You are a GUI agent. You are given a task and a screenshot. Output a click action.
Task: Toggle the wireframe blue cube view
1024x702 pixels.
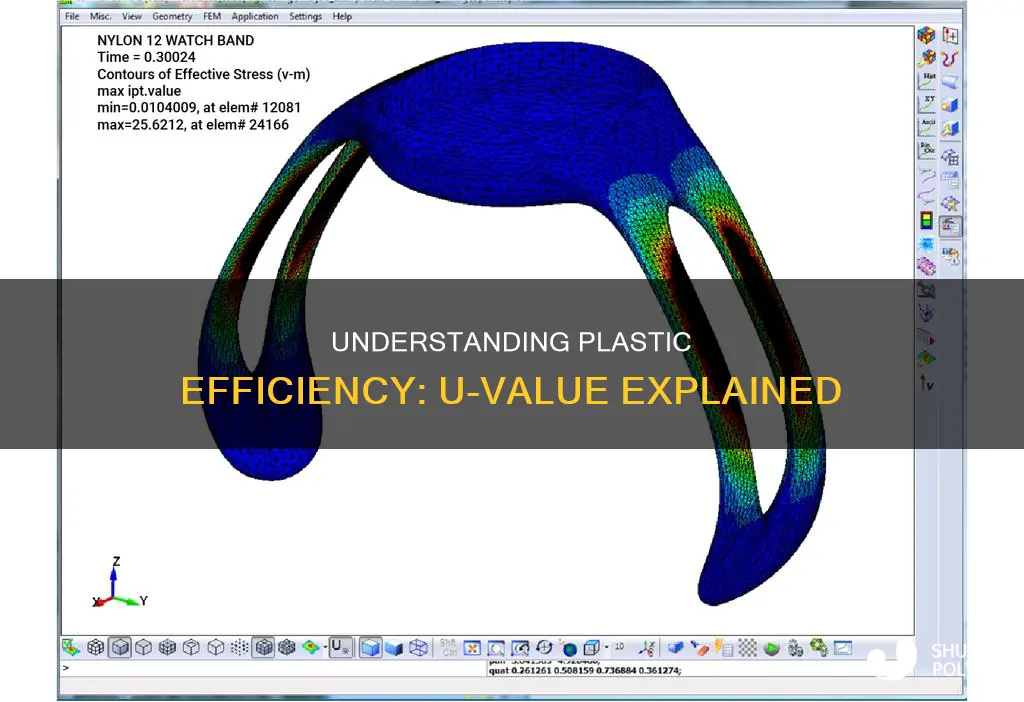[418, 647]
